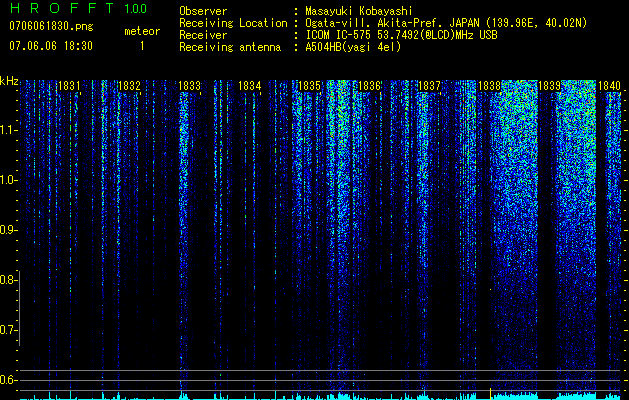
Task: Select the file name 0706061830.png
Action: [x=51, y=26]
